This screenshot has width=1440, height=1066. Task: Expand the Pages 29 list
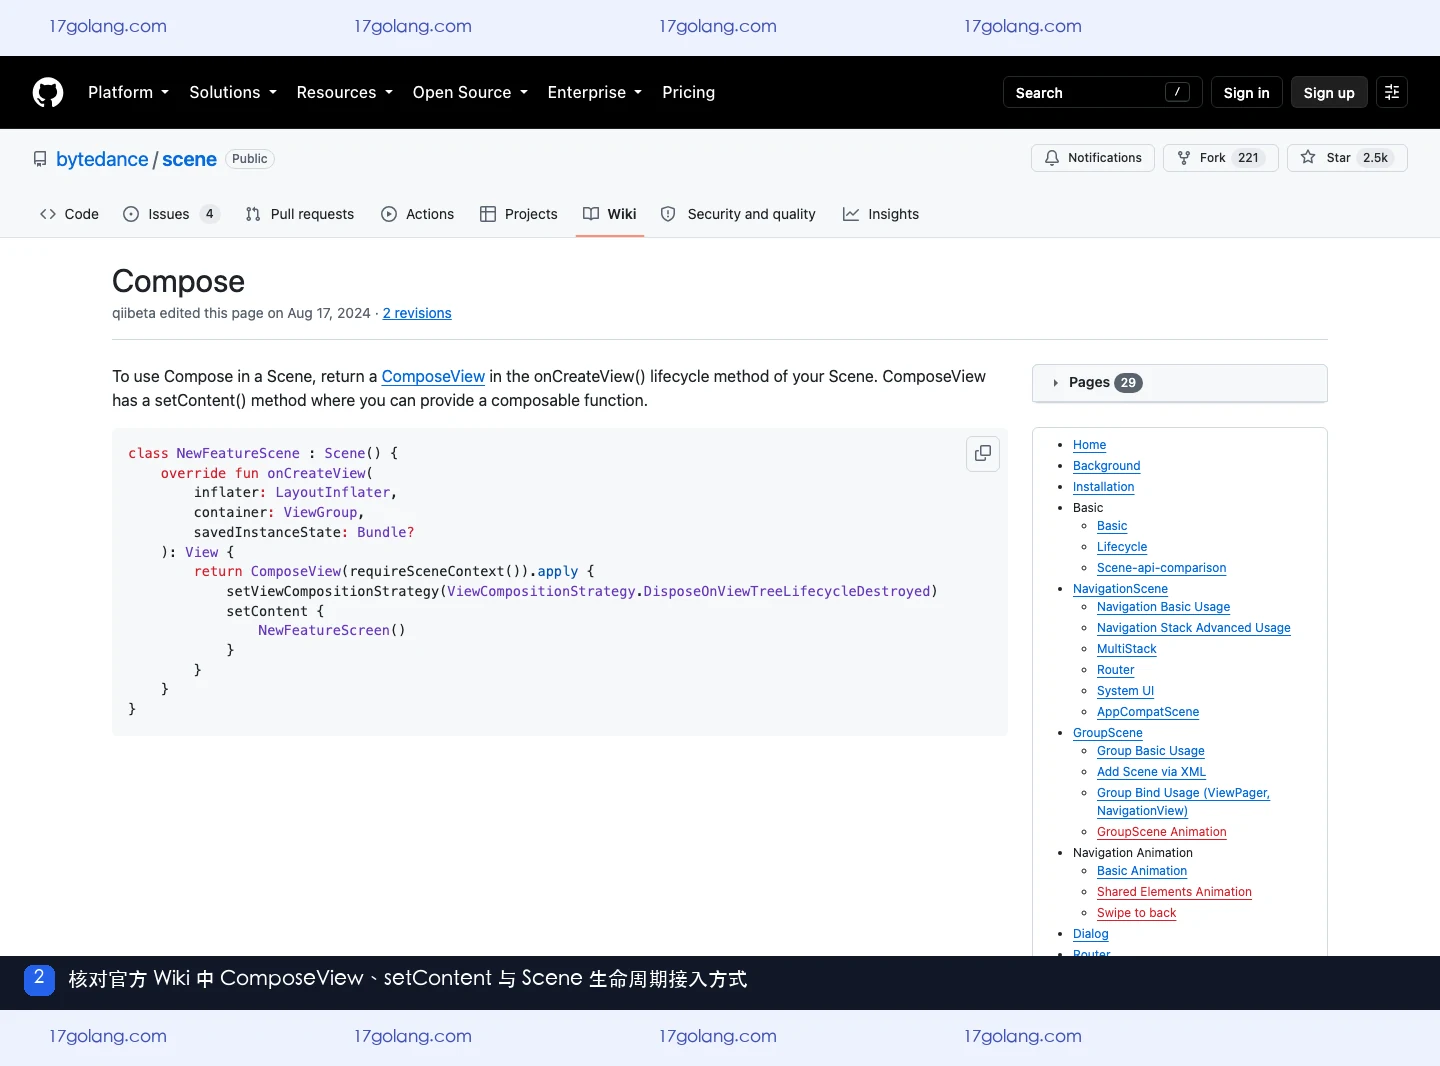point(1180,383)
